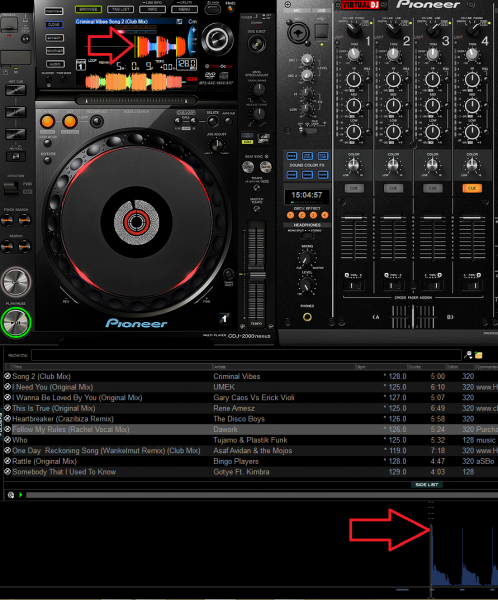Click the channel 4 volume fader
This screenshot has height=600, width=498.
pyautogui.click(x=472, y=218)
